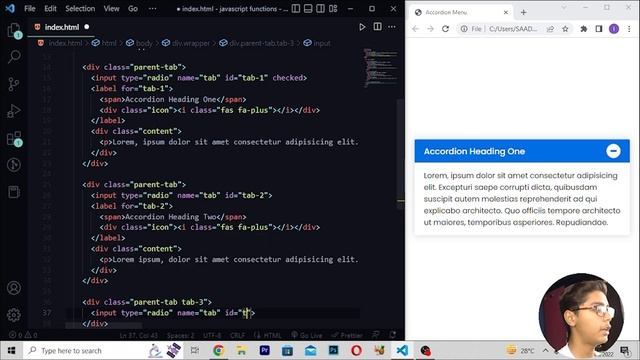Open the Run and Debug view
Screen dimensions: 640x360
[14, 111]
